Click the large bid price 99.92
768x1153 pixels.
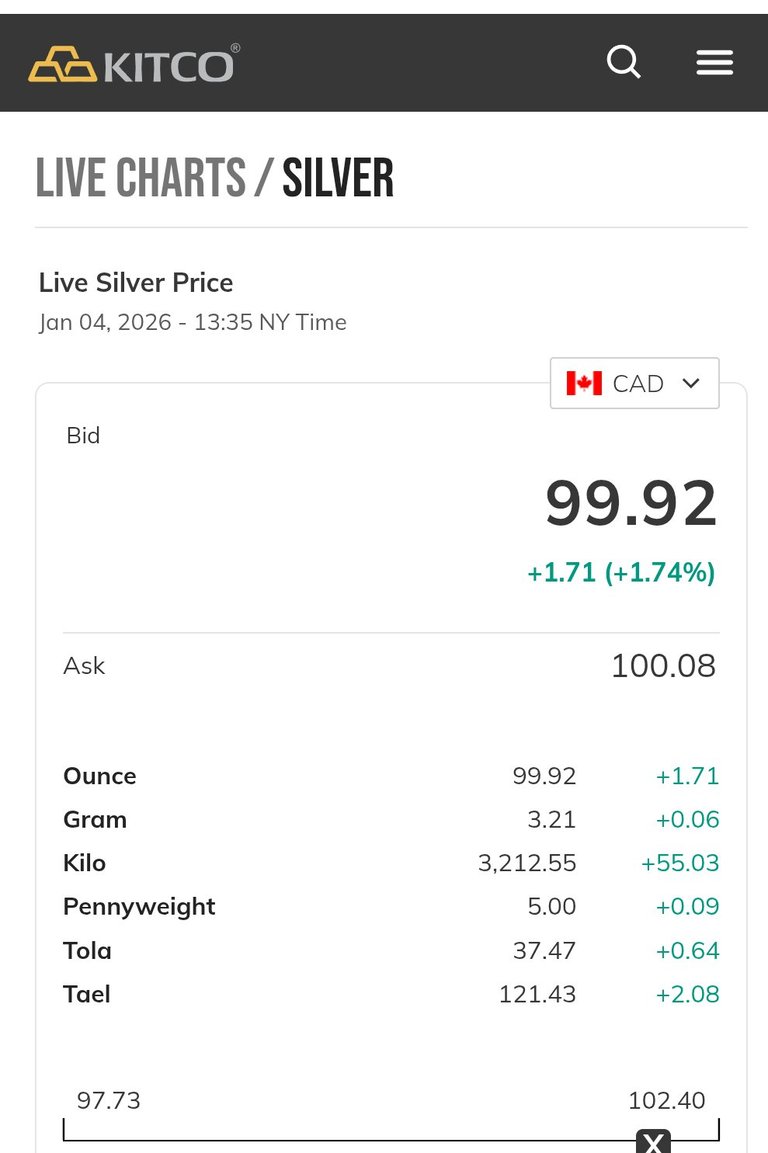click(631, 503)
